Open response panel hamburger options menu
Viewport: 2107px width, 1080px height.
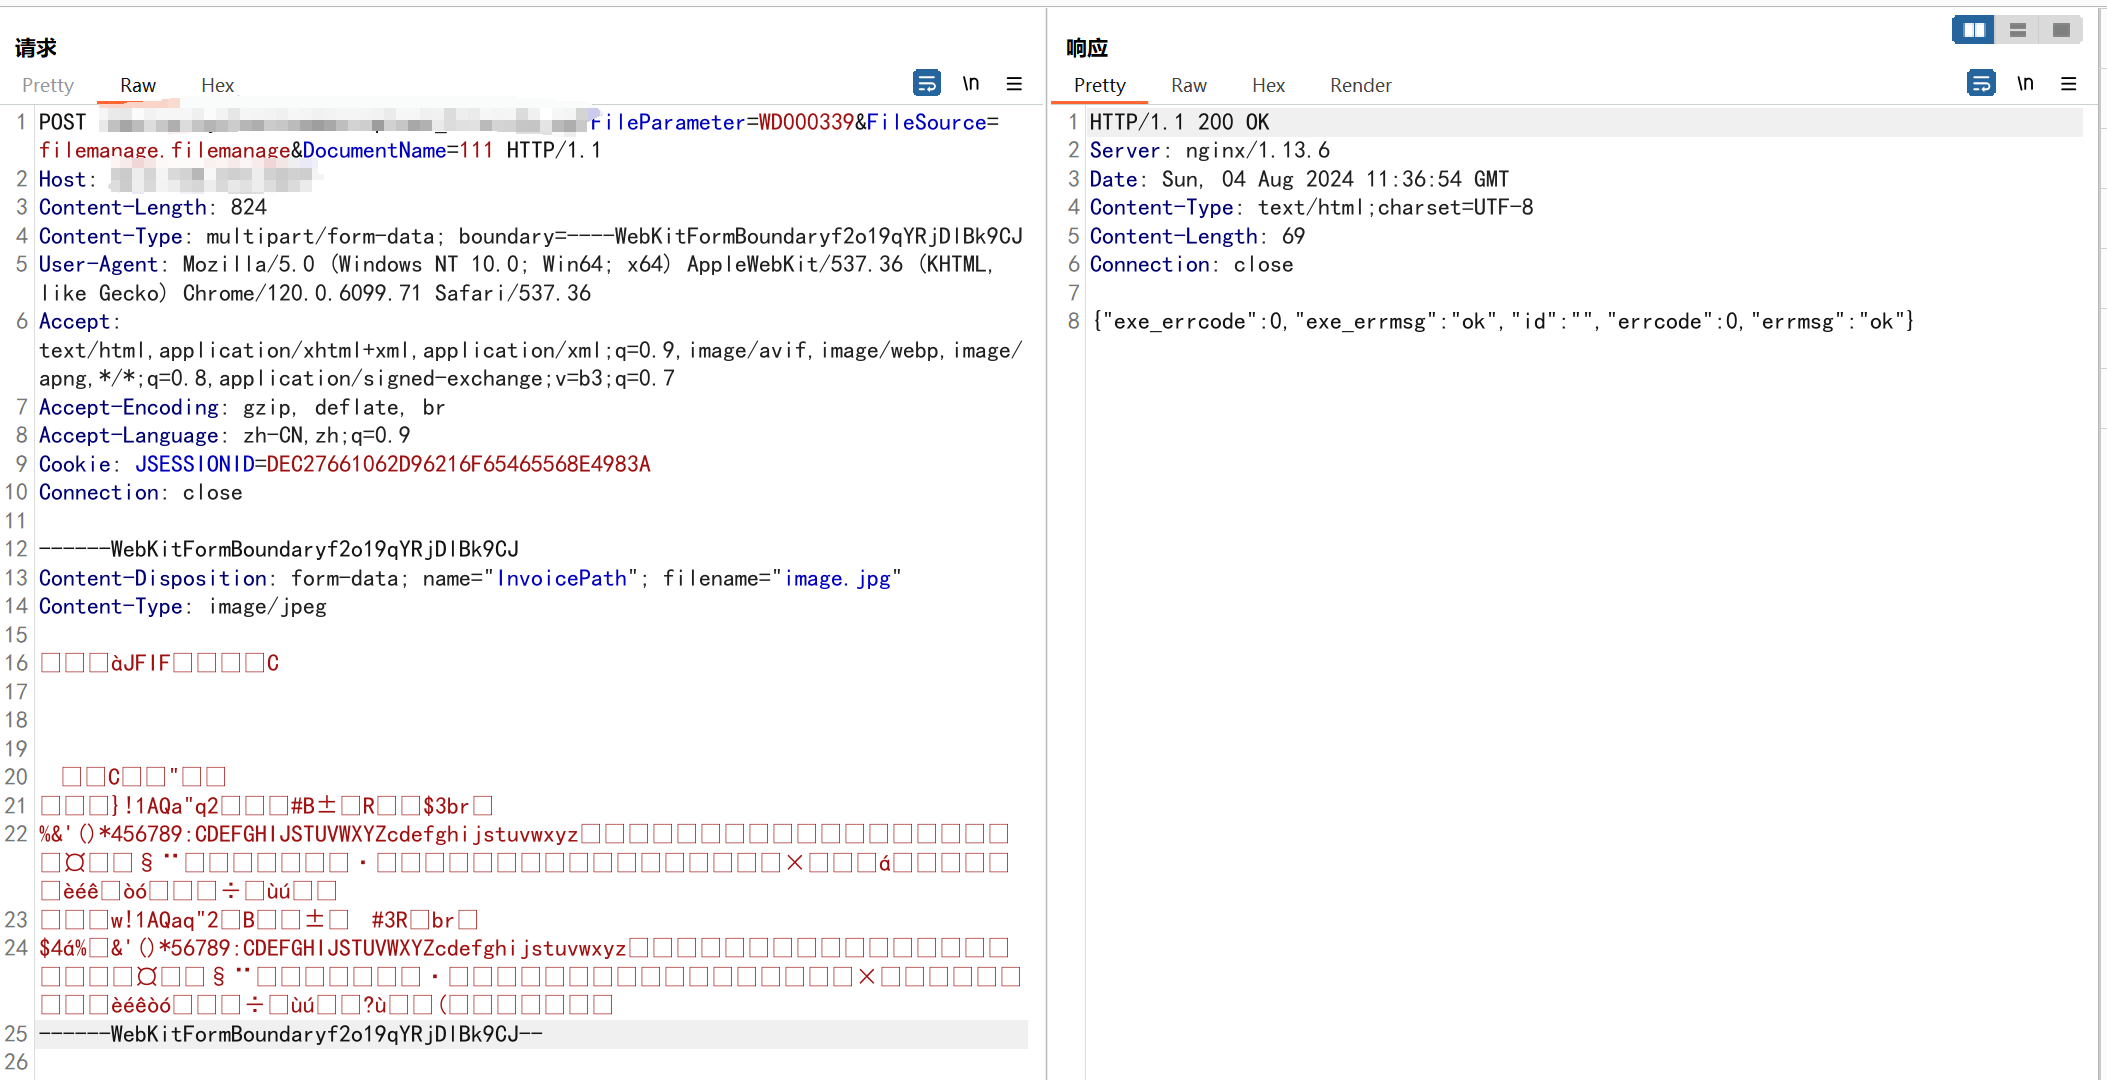(x=2069, y=83)
